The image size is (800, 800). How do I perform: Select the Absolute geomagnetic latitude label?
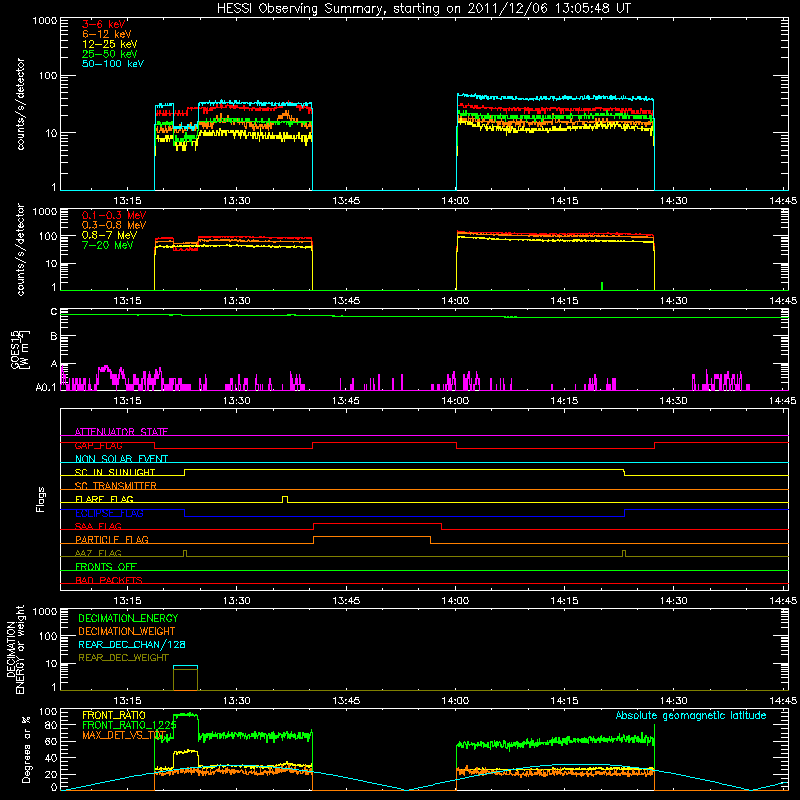coord(691,716)
